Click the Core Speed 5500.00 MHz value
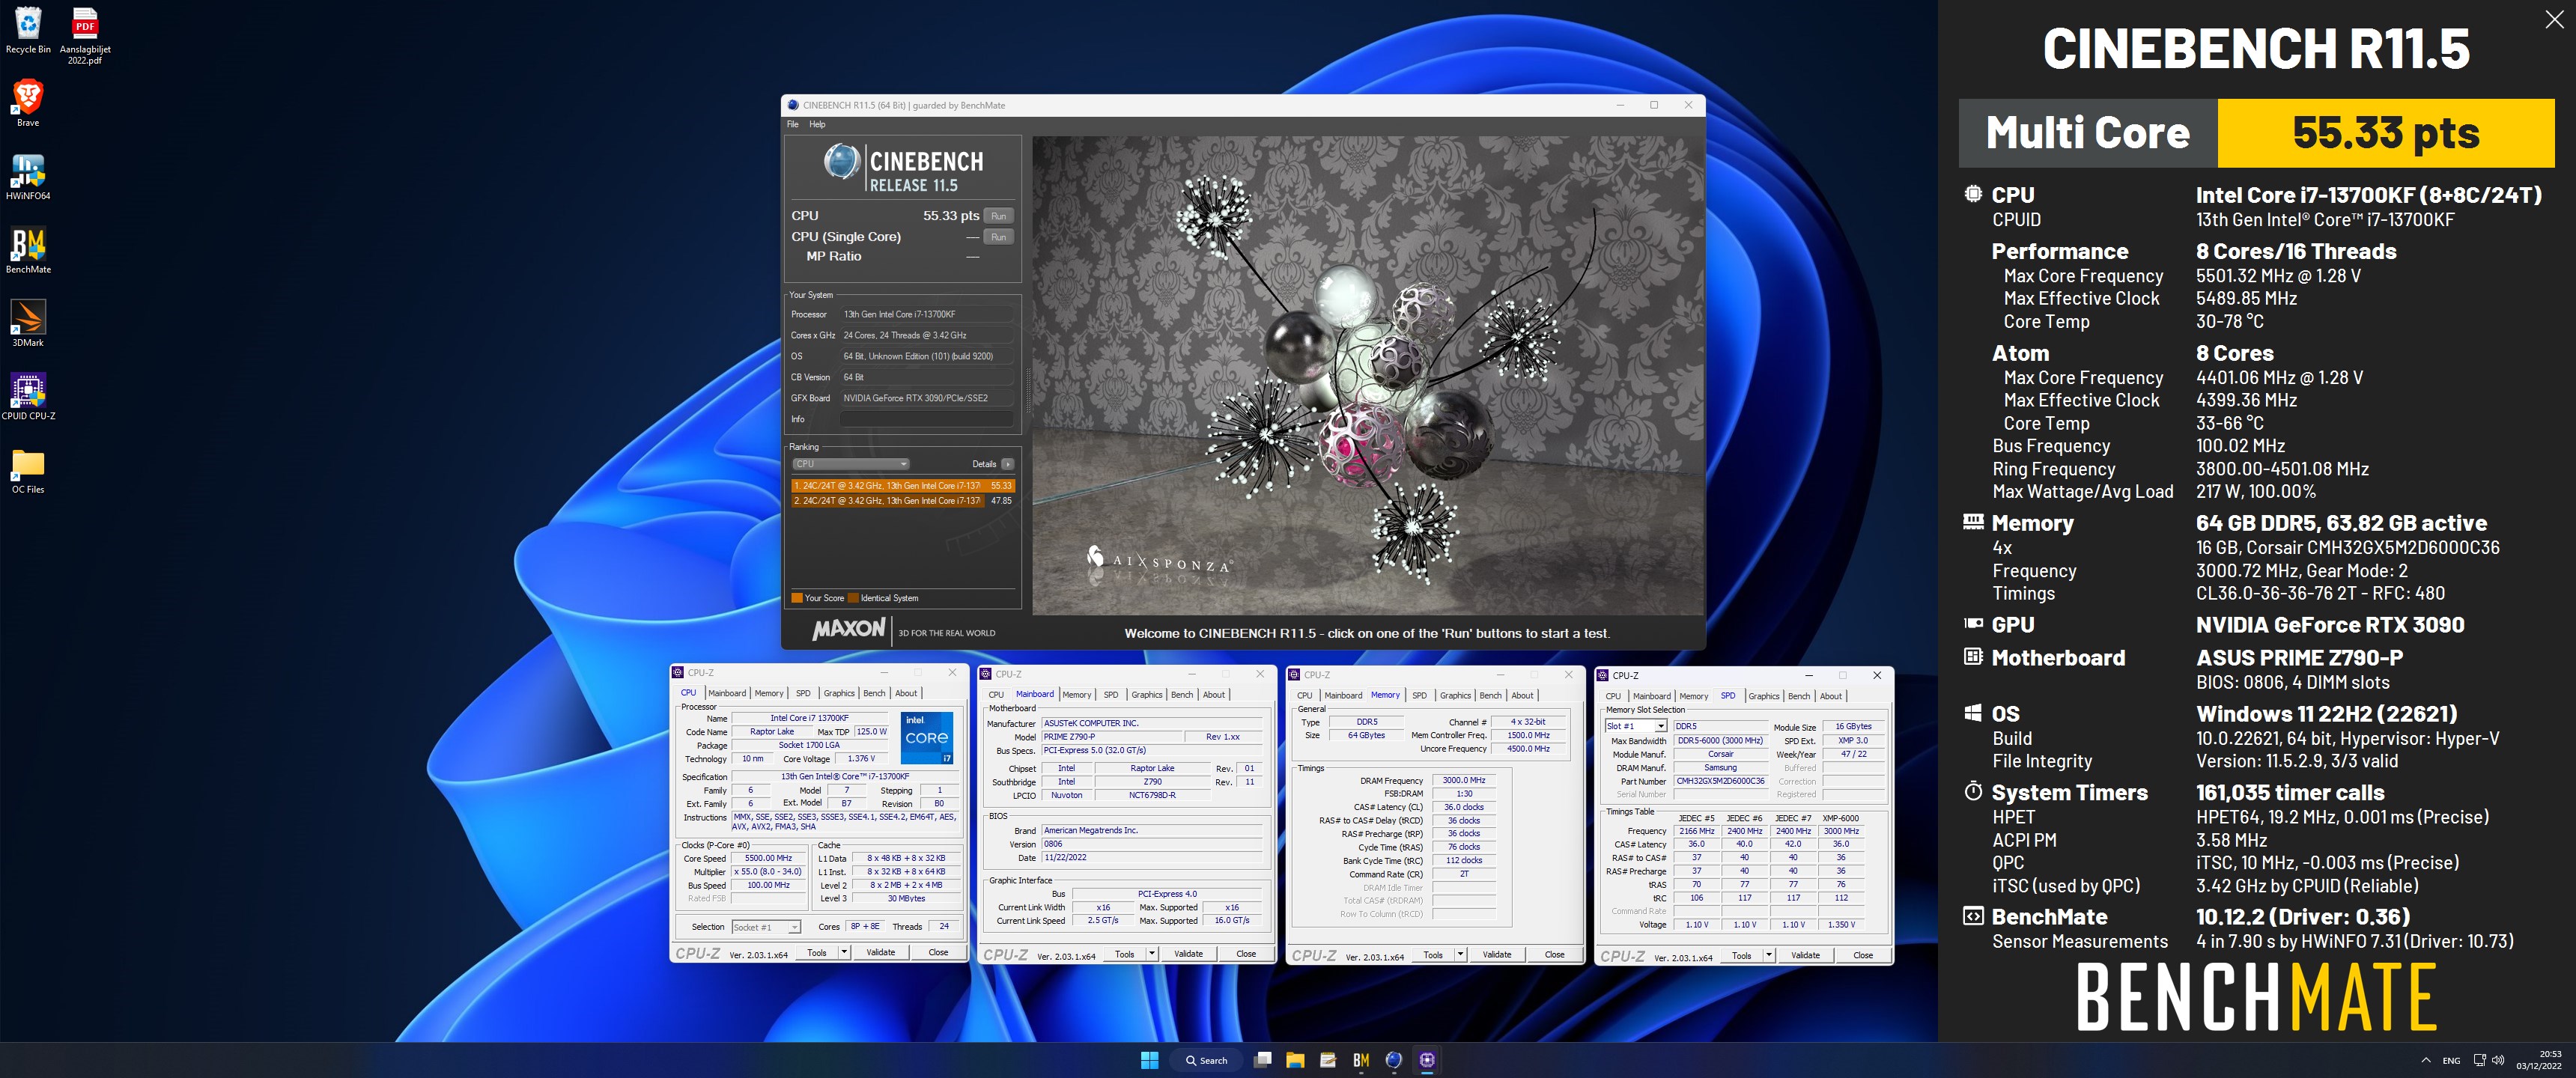 (768, 858)
